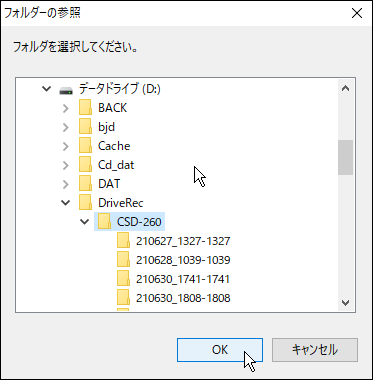Click the Cache folder icon

[85, 146]
